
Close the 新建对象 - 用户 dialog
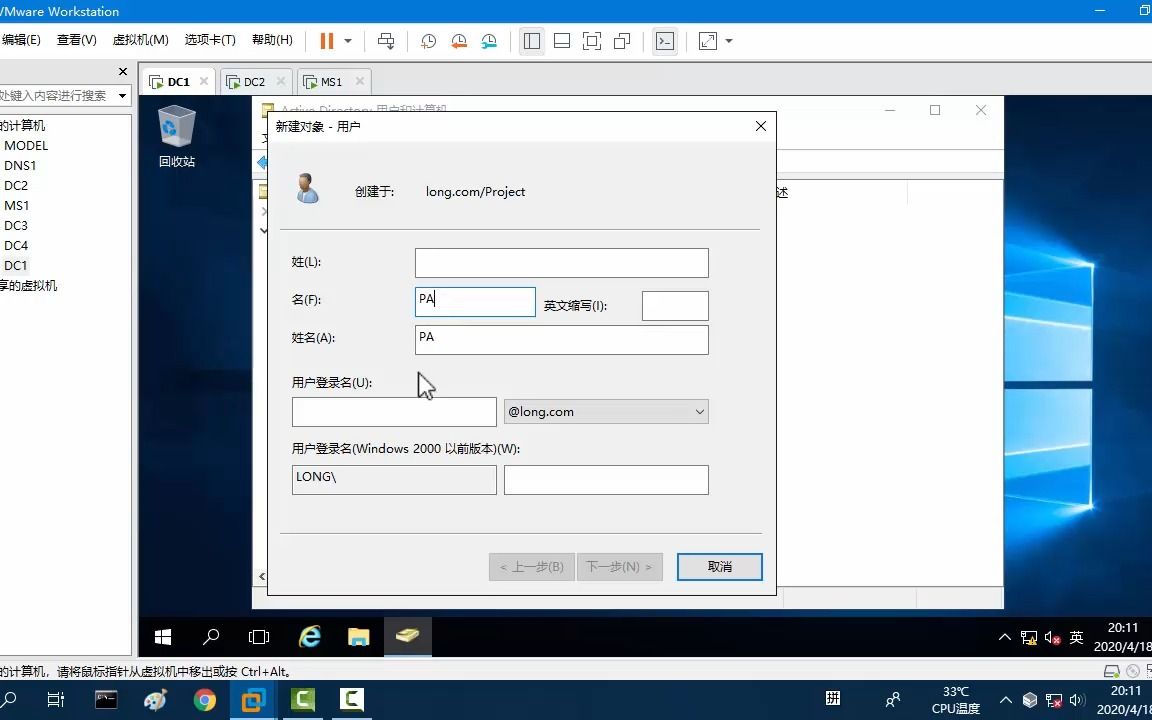(760, 126)
